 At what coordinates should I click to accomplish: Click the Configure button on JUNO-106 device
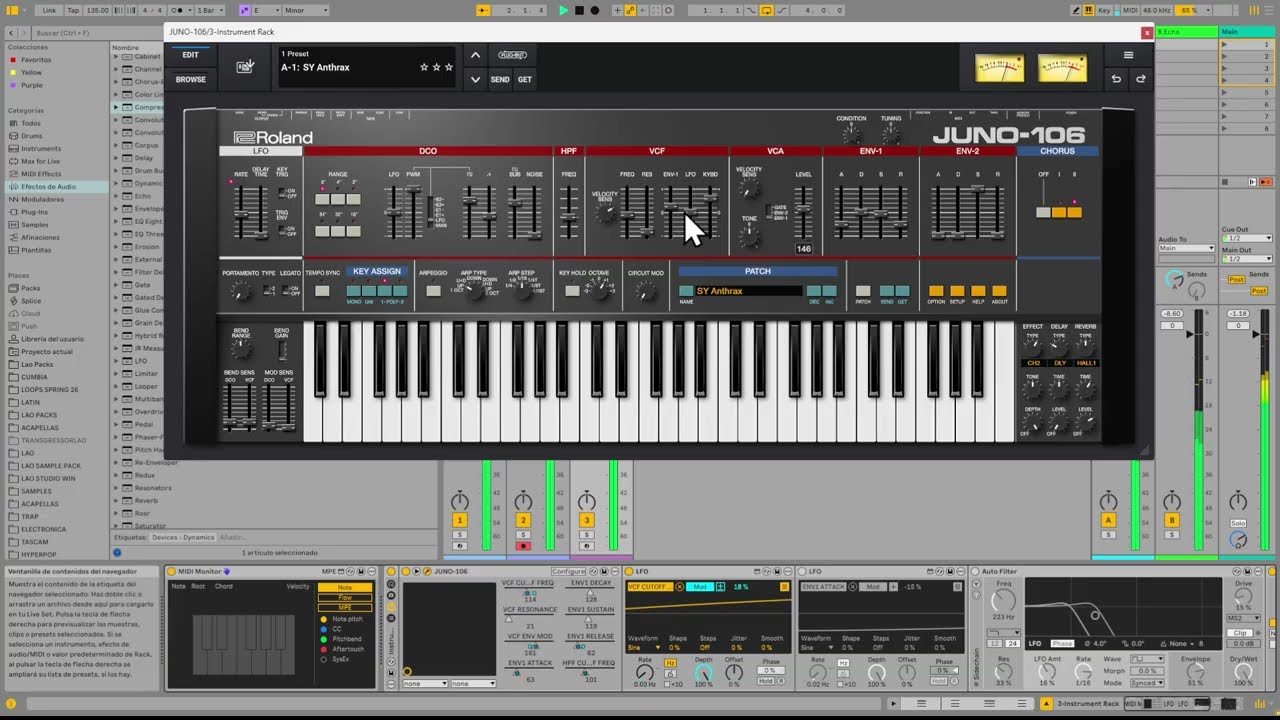point(568,571)
